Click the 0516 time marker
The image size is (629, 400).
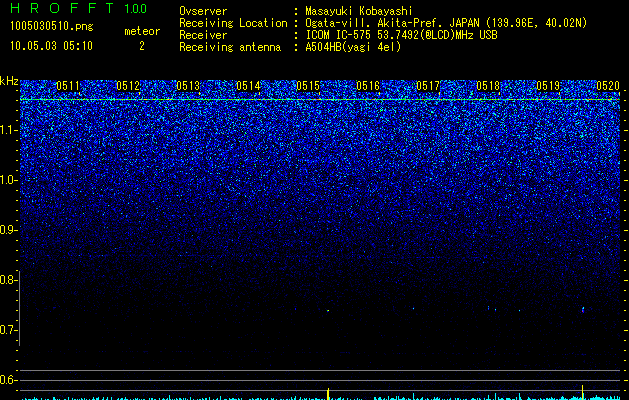pyautogui.click(x=368, y=86)
